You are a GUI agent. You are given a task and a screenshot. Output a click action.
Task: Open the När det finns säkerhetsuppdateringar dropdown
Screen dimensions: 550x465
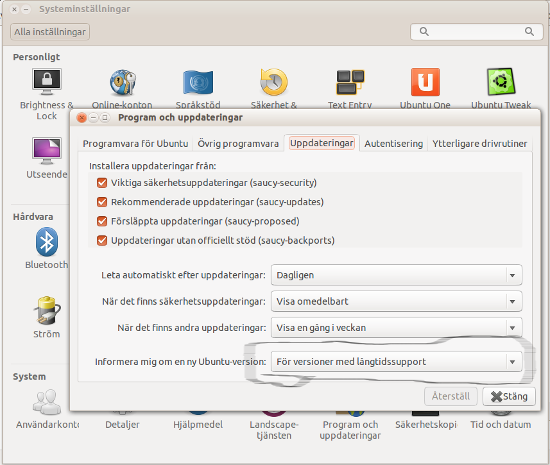(396, 302)
